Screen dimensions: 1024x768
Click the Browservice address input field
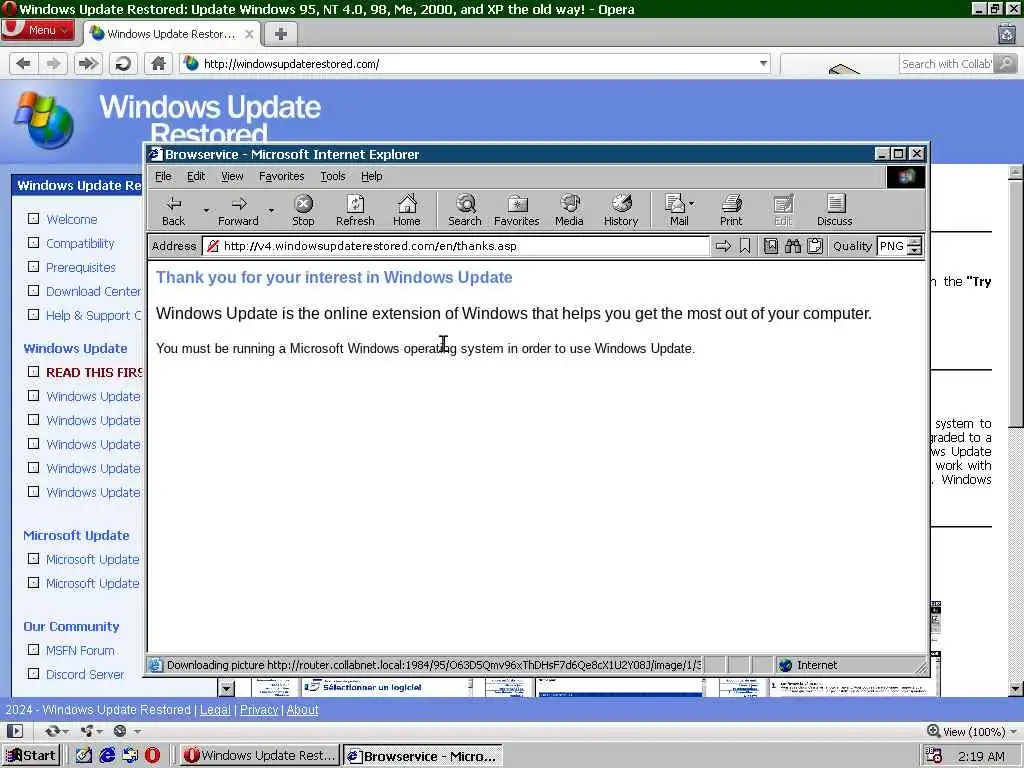(x=455, y=246)
